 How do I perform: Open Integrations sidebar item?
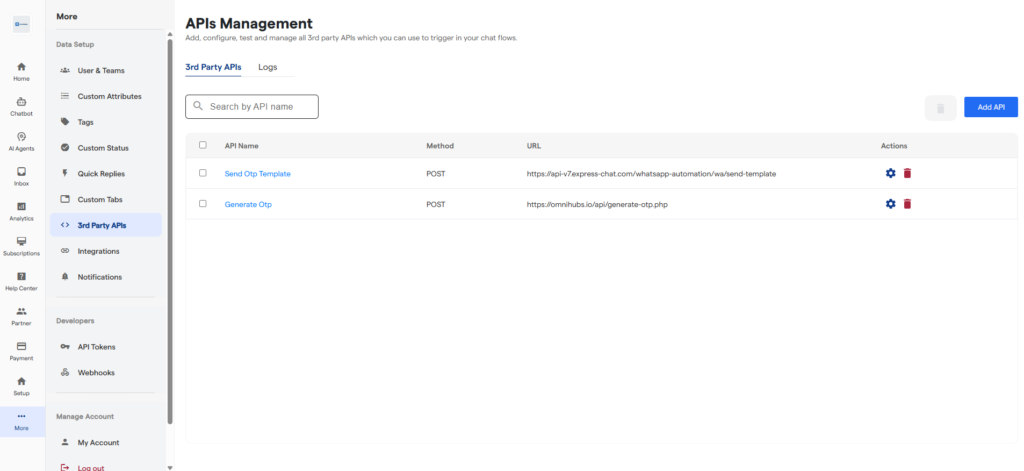click(106, 251)
